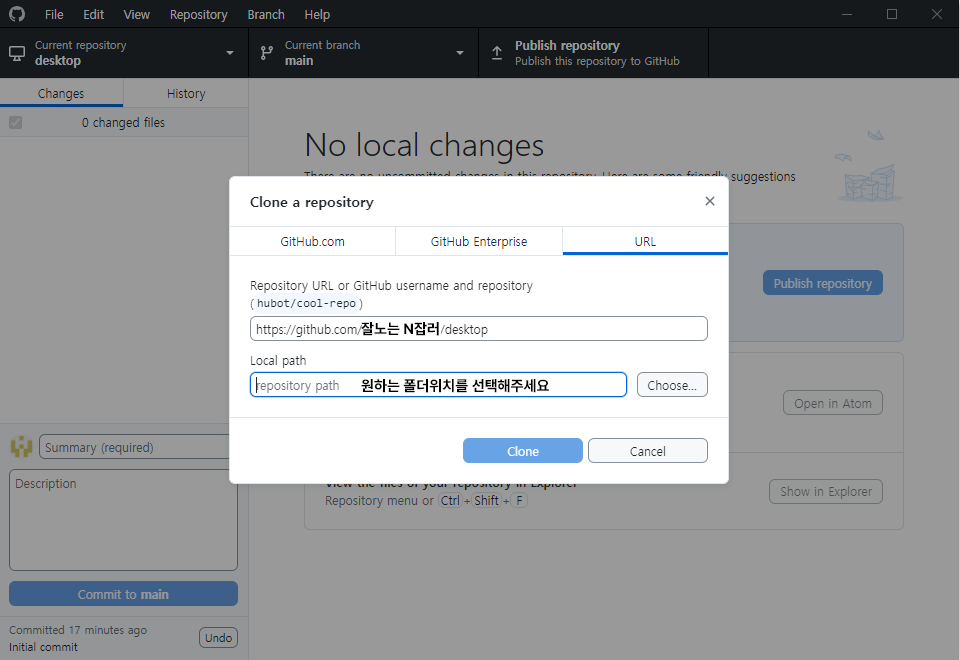This screenshot has width=960, height=660.
Task: Undo the Initial commit
Action: [219, 637]
